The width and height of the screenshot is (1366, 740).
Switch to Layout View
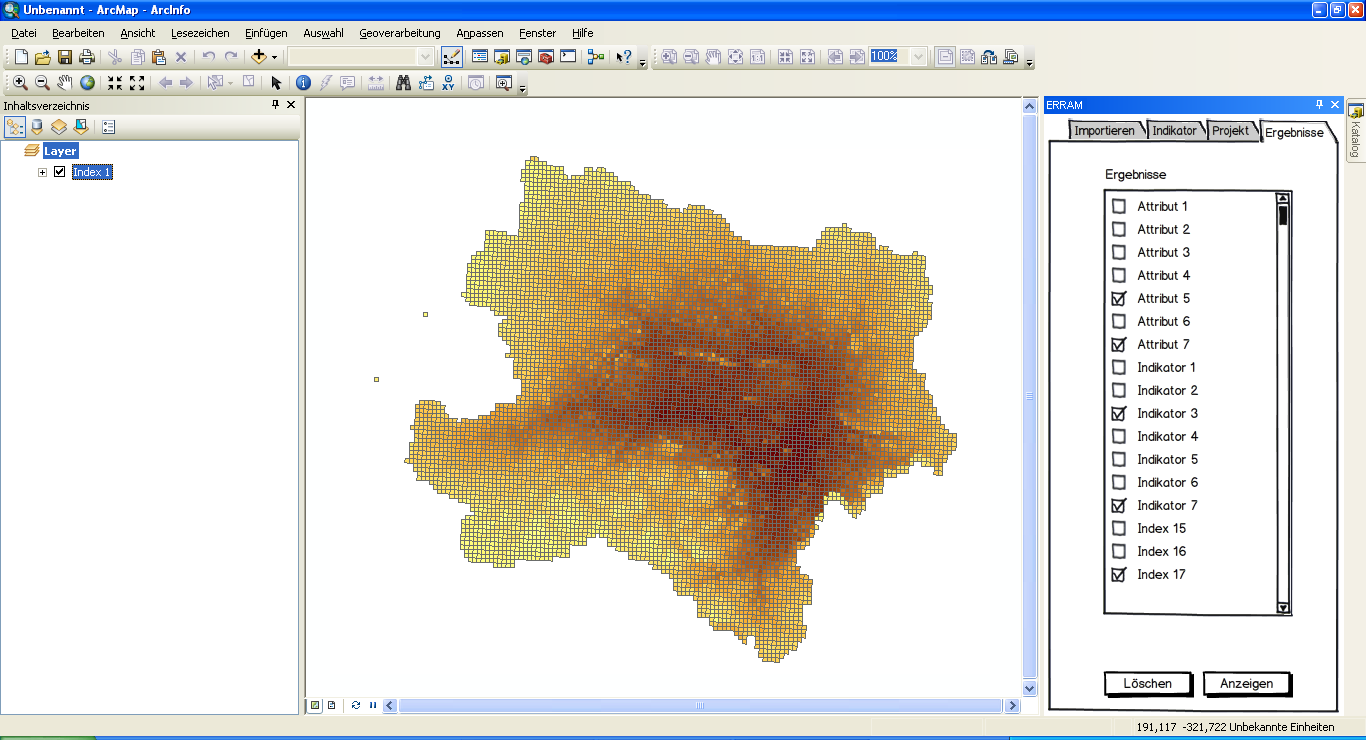(x=331, y=705)
